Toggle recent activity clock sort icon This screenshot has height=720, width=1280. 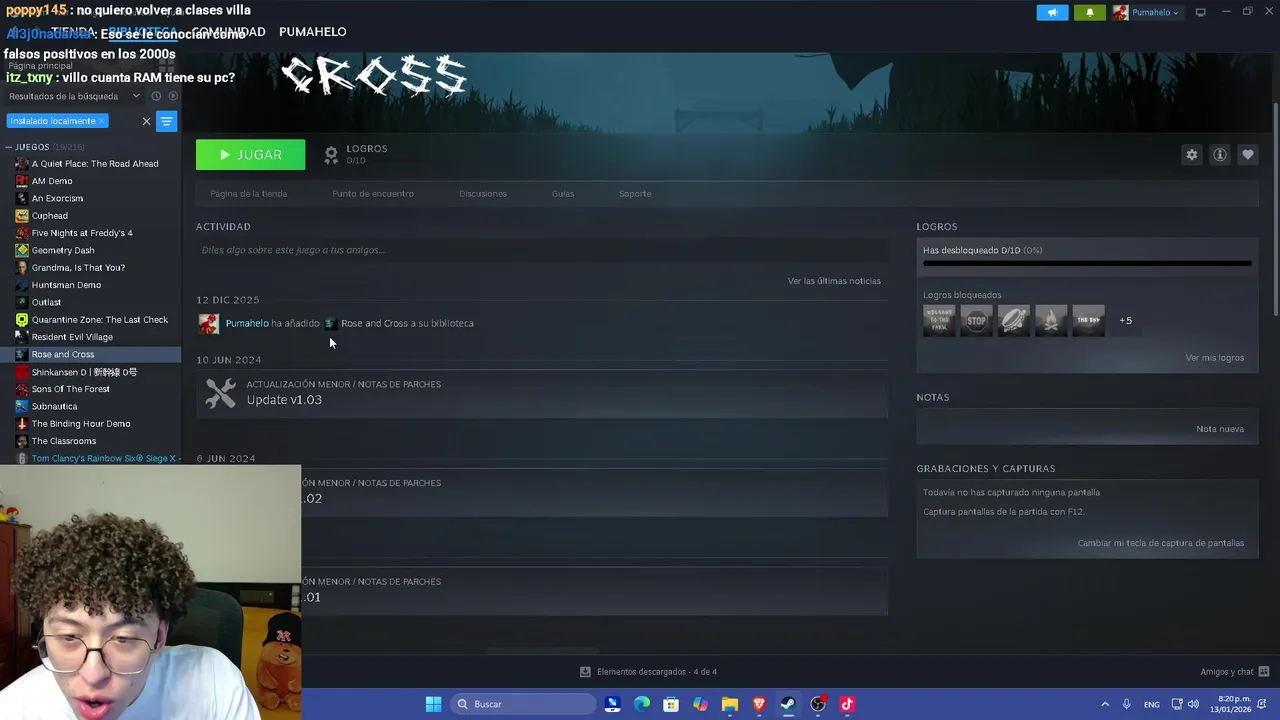pos(156,96)
